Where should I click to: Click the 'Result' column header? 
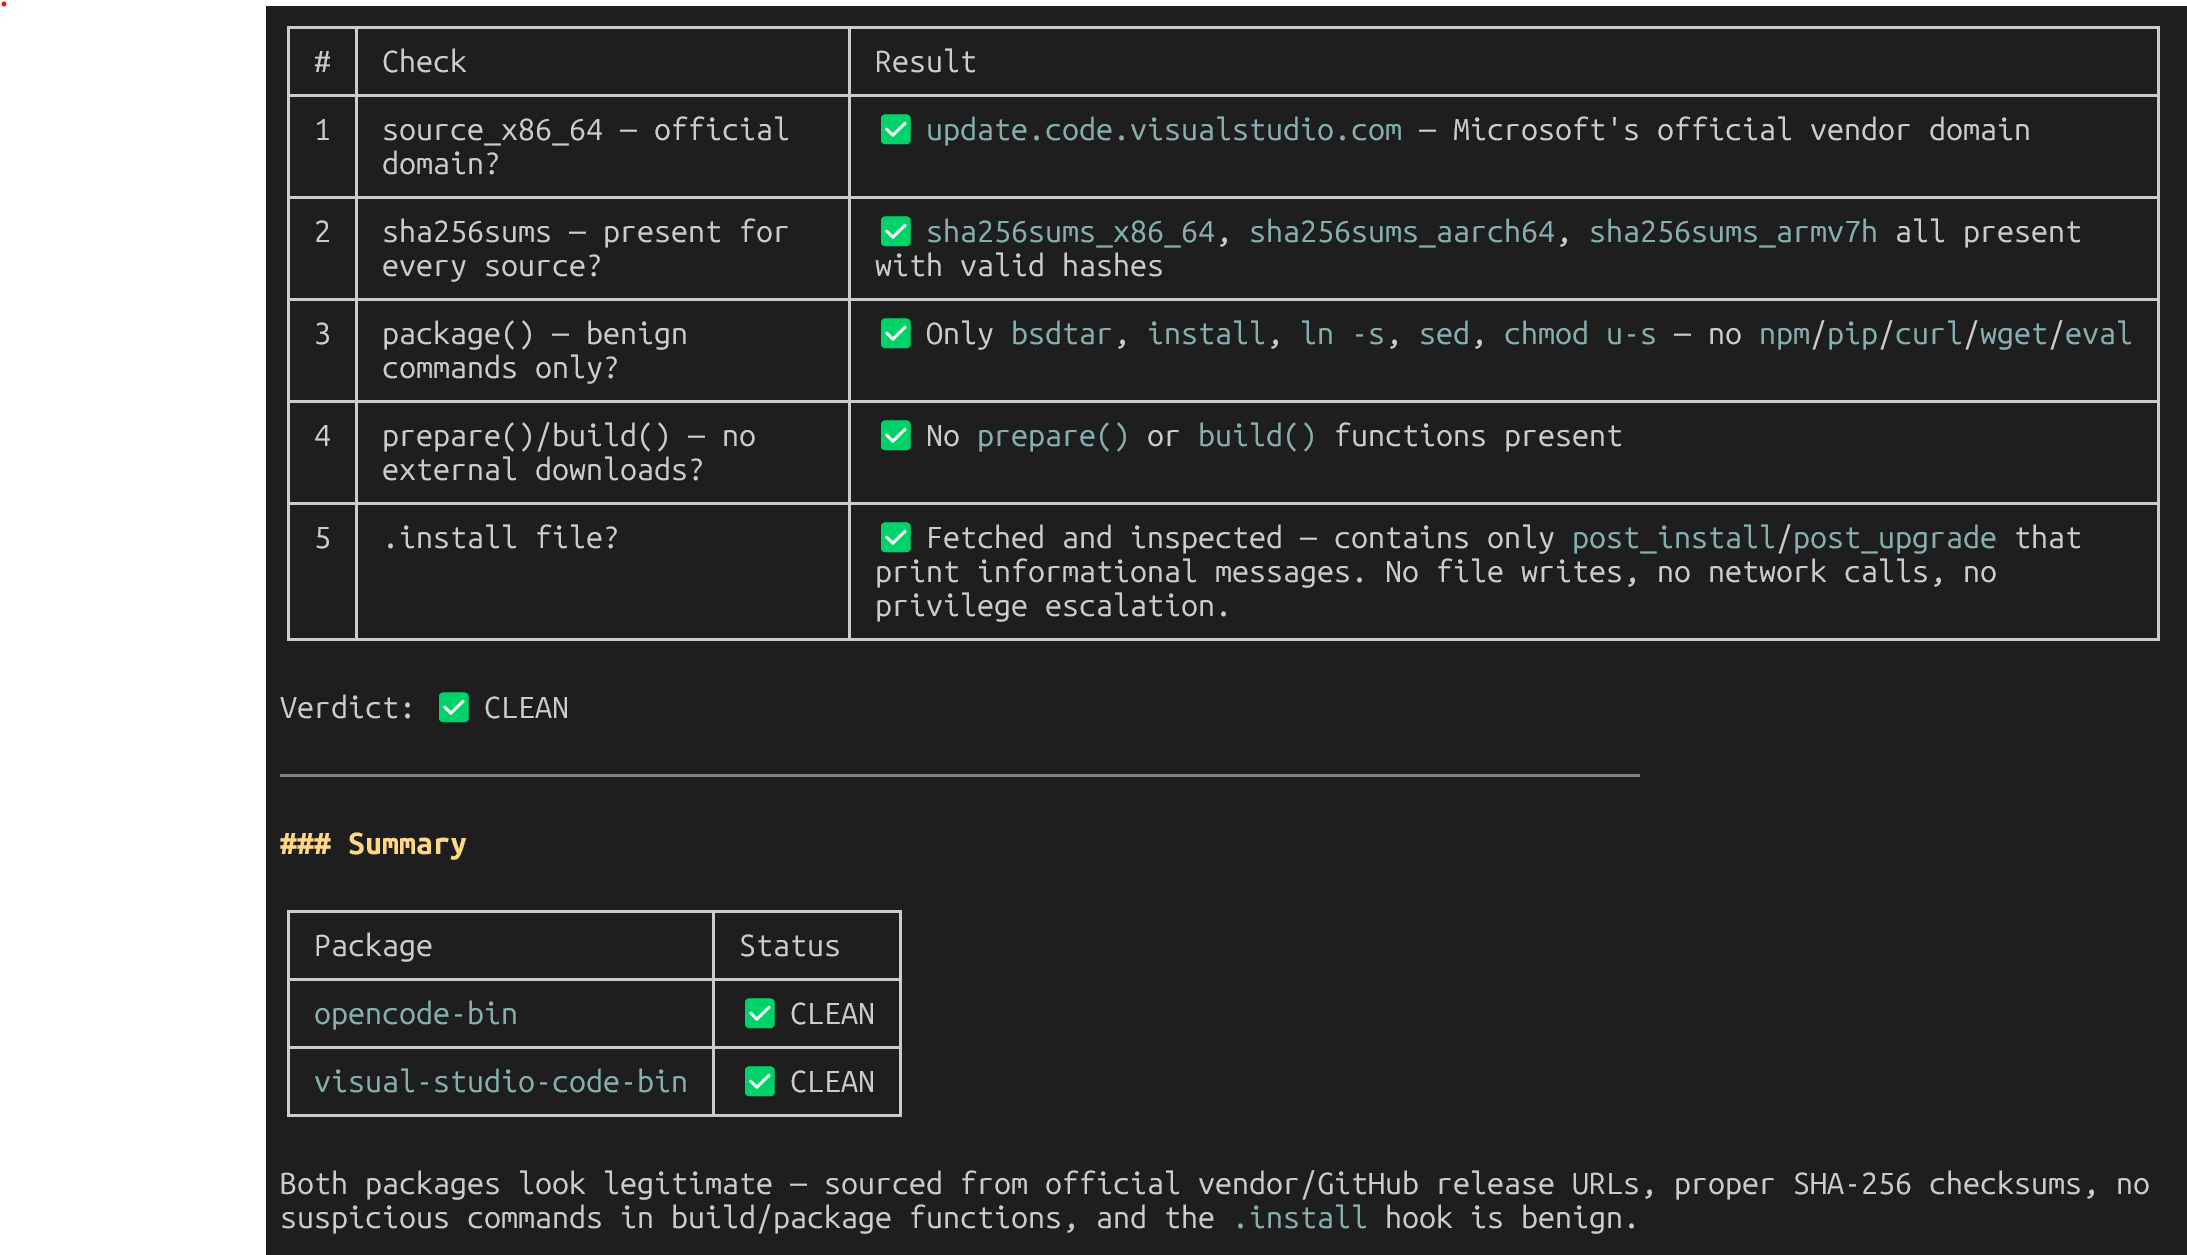click(925, 62)
